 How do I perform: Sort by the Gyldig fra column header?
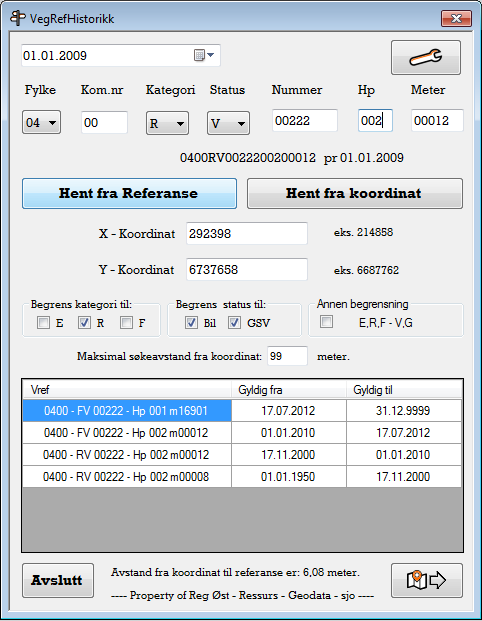click(288, 390)
